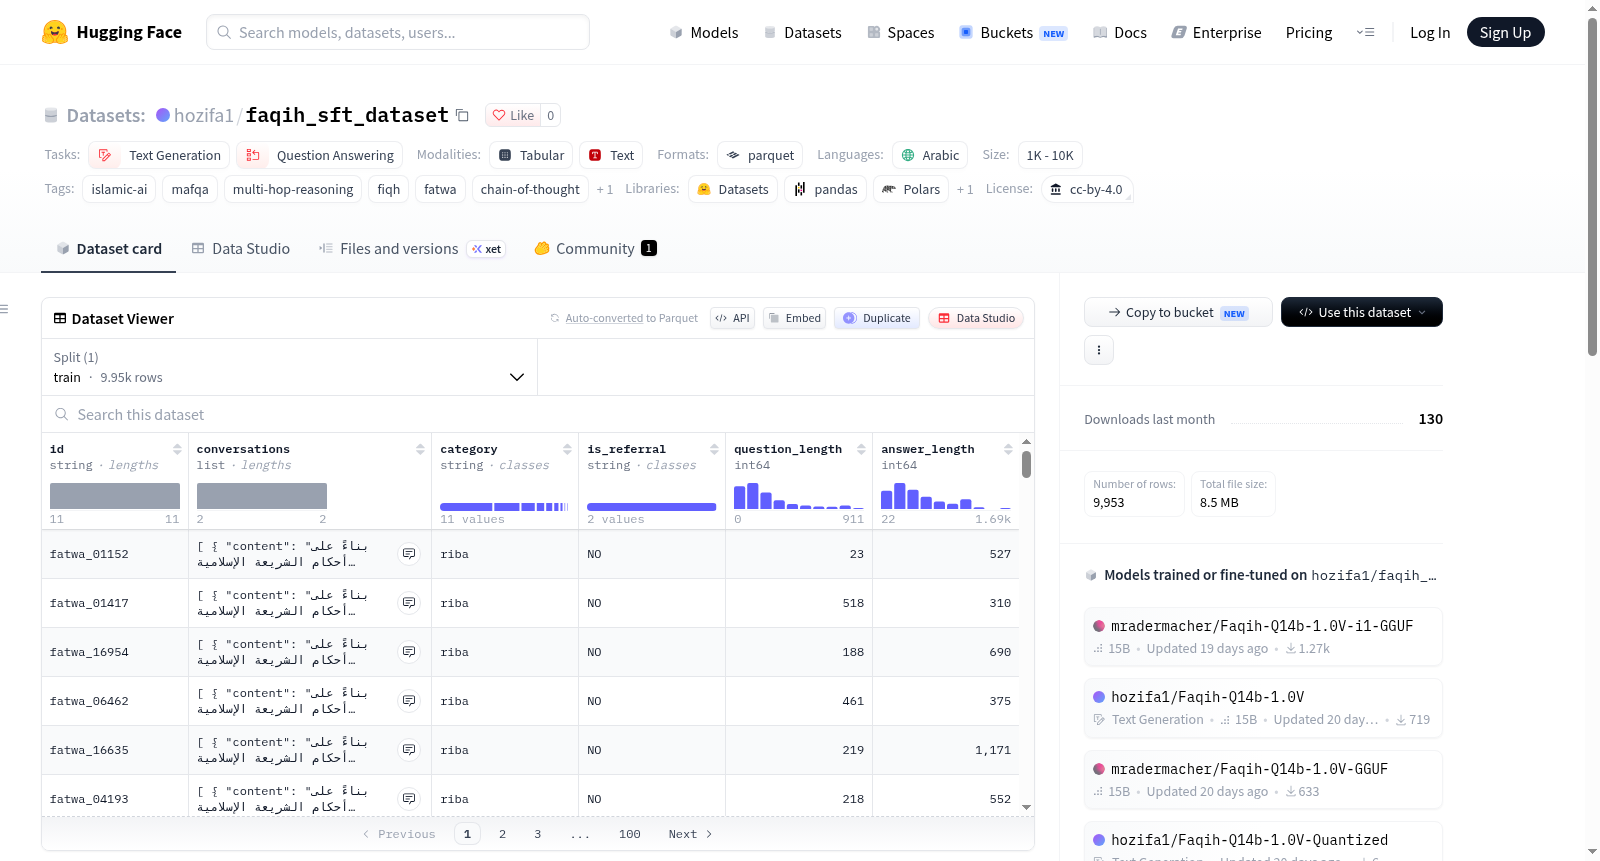Open the Use this dataset dropdown
This screenshot has height=861, width=1600.
(x=1362, y=312)
